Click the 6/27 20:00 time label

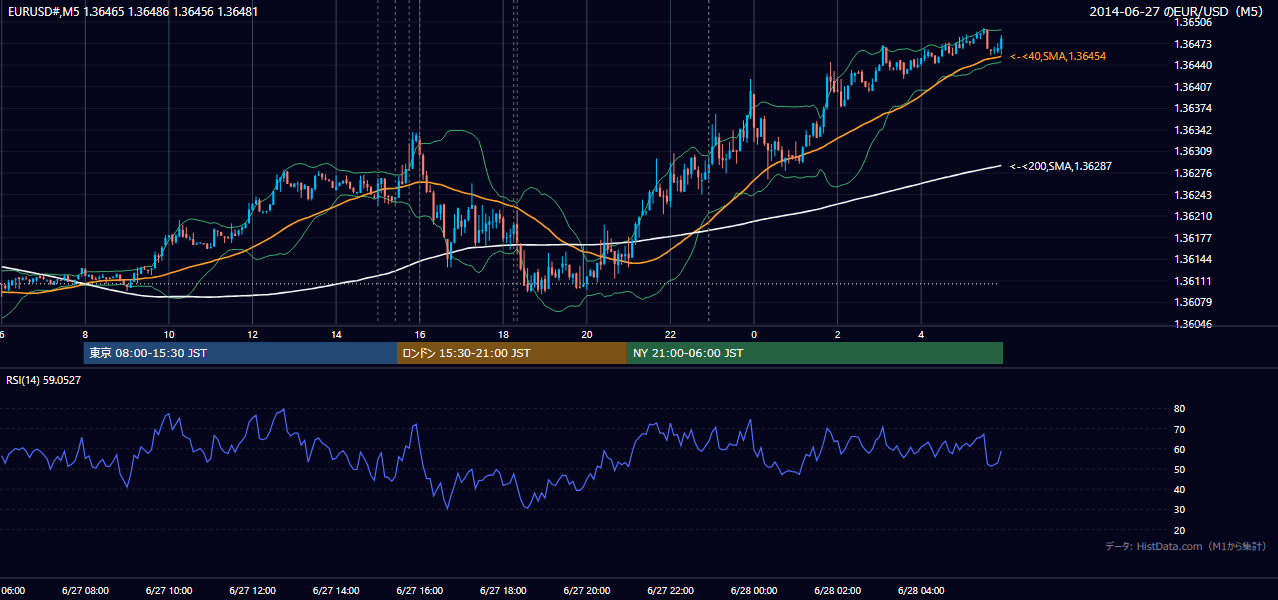click(x=587, y=590)
